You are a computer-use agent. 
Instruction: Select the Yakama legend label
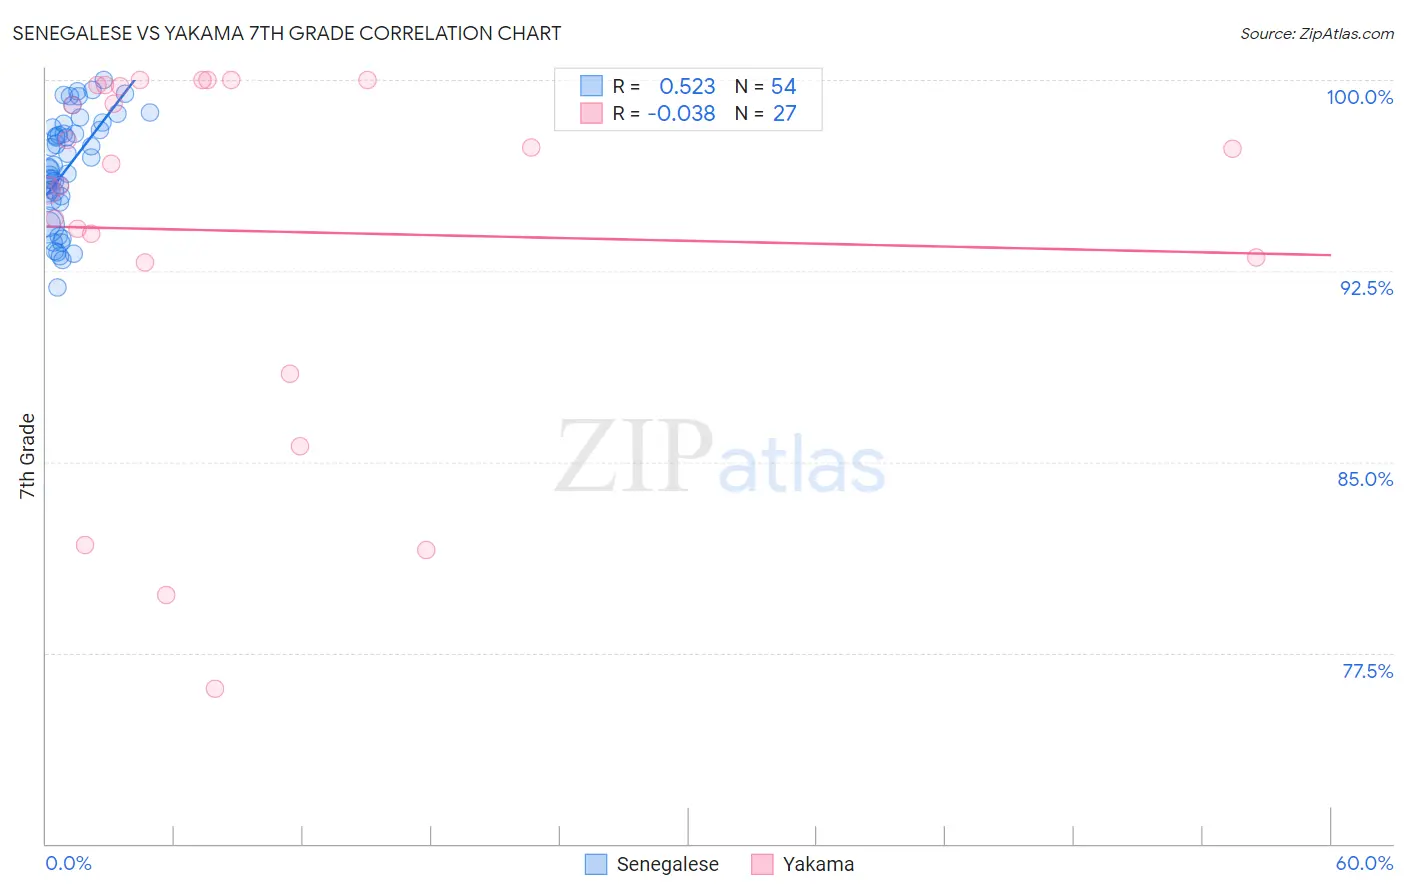coord(818,864)
